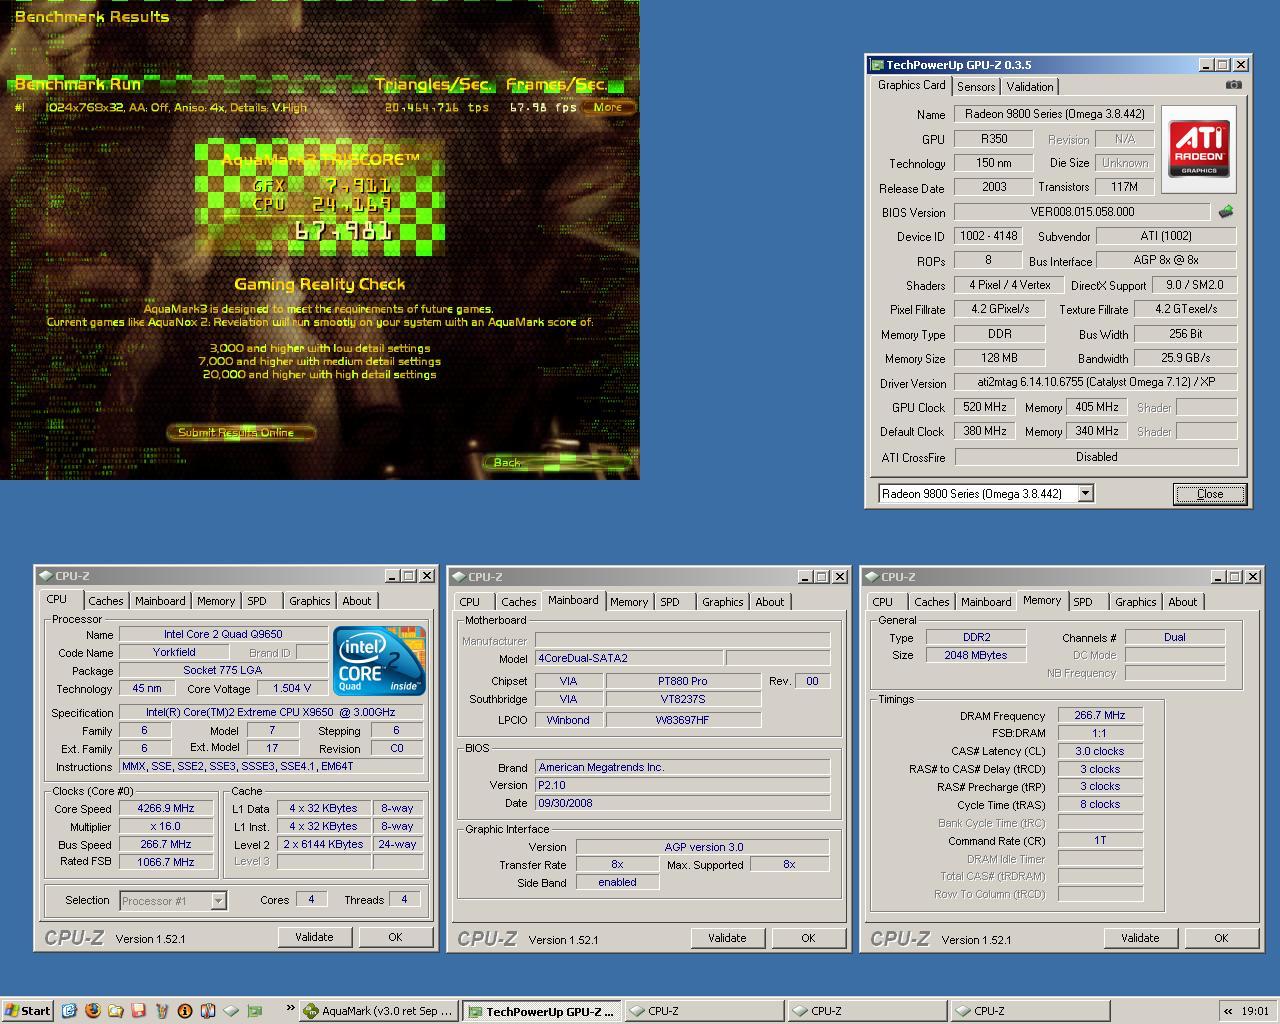
Task: Click the Internet Explorer quick launch icon
Action: point(69,1011)
